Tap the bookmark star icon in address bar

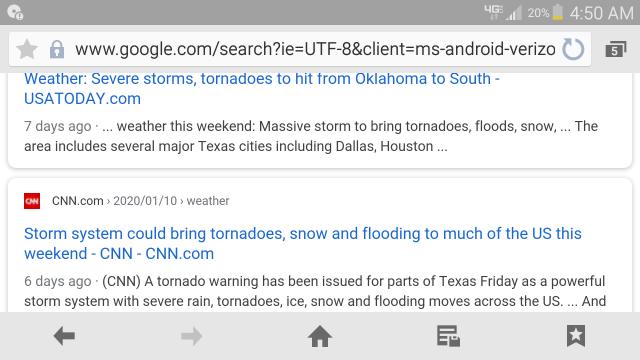coord(27,49)
